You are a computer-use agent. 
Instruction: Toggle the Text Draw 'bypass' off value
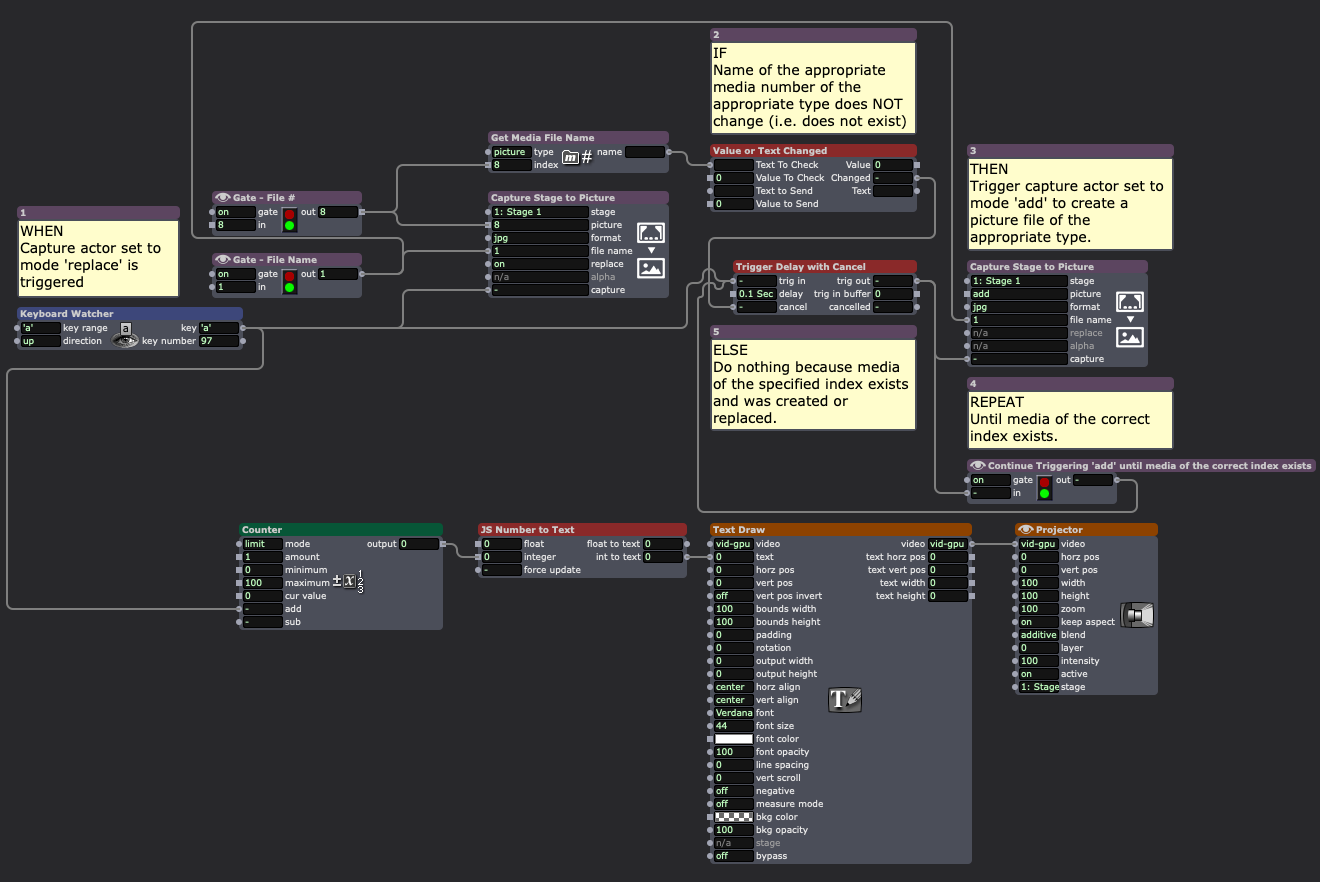(x=733, y=856)
